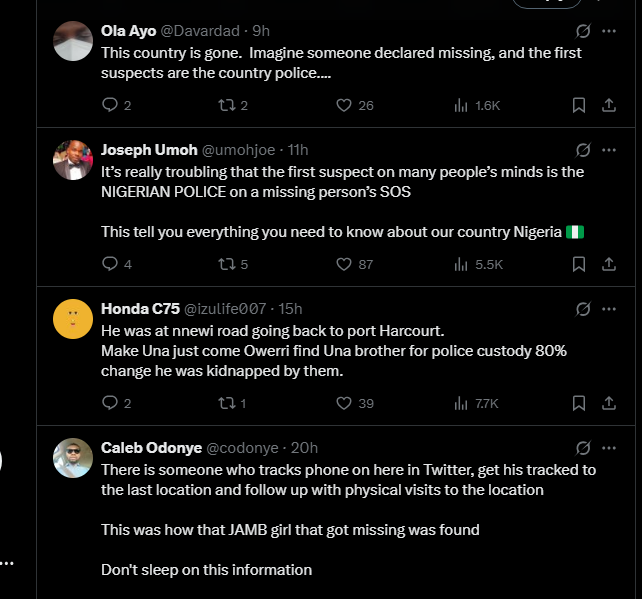Retweet Joseph Umoh's tweet
This screenshot has height=599, width=642.
click(x=228, y=265)
